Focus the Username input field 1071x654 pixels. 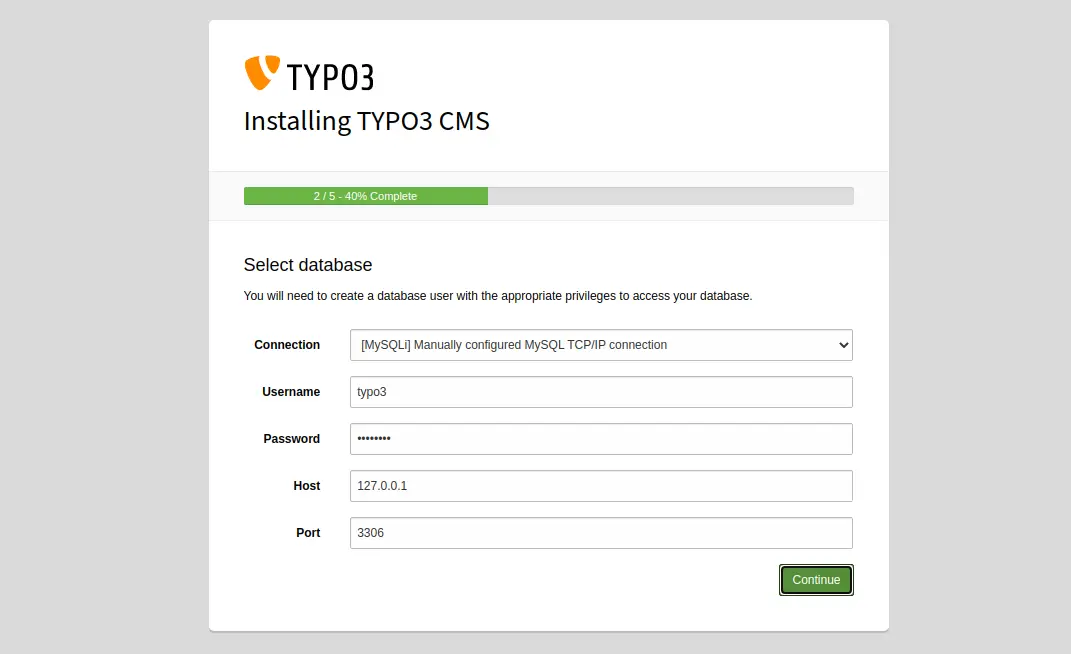pyautogui.click(x=600, y=392)
